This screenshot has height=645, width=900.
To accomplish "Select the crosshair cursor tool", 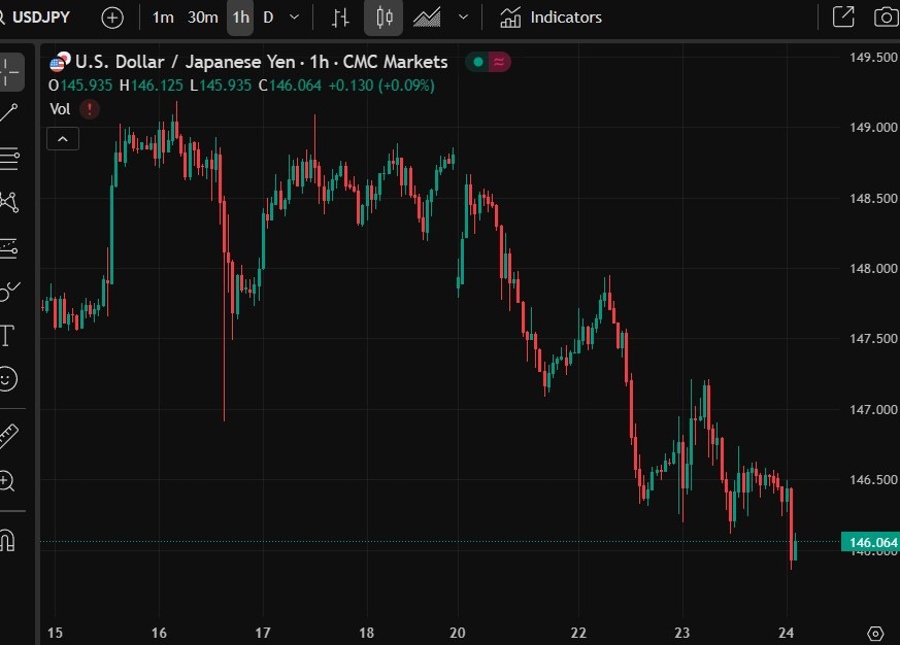I will (10, 71).
